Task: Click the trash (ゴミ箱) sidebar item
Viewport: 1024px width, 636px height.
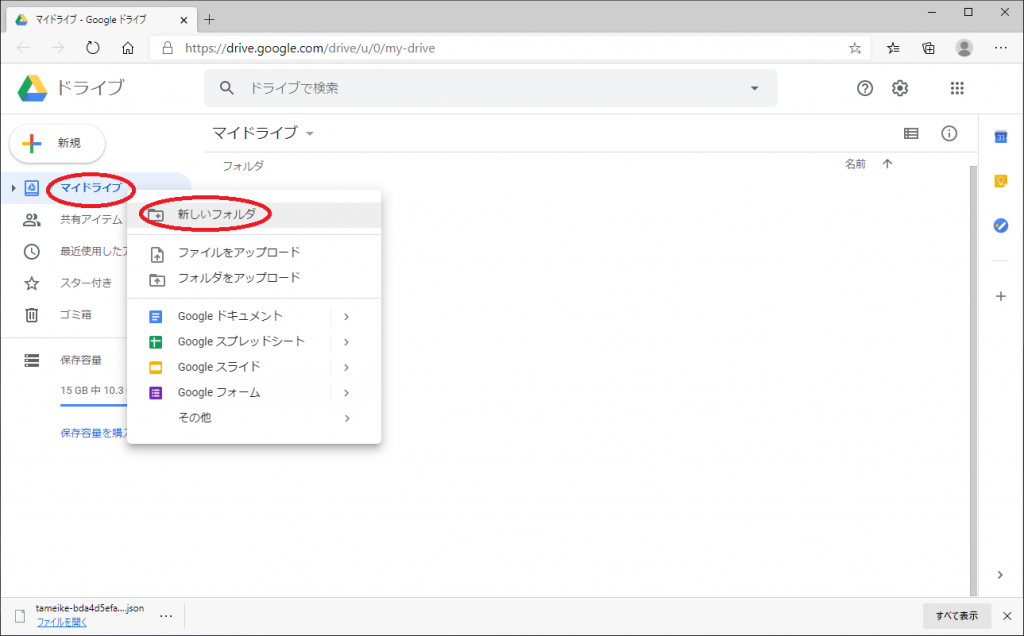Action: coord(75,315)
